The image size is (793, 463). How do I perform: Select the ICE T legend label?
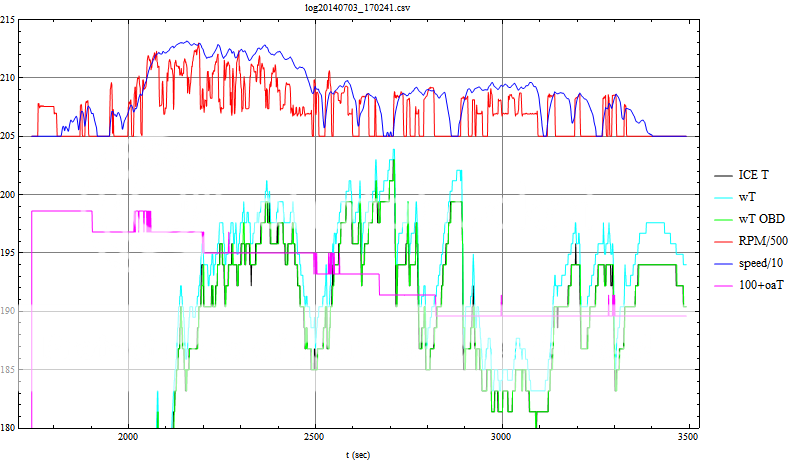(x=754, y=175)
